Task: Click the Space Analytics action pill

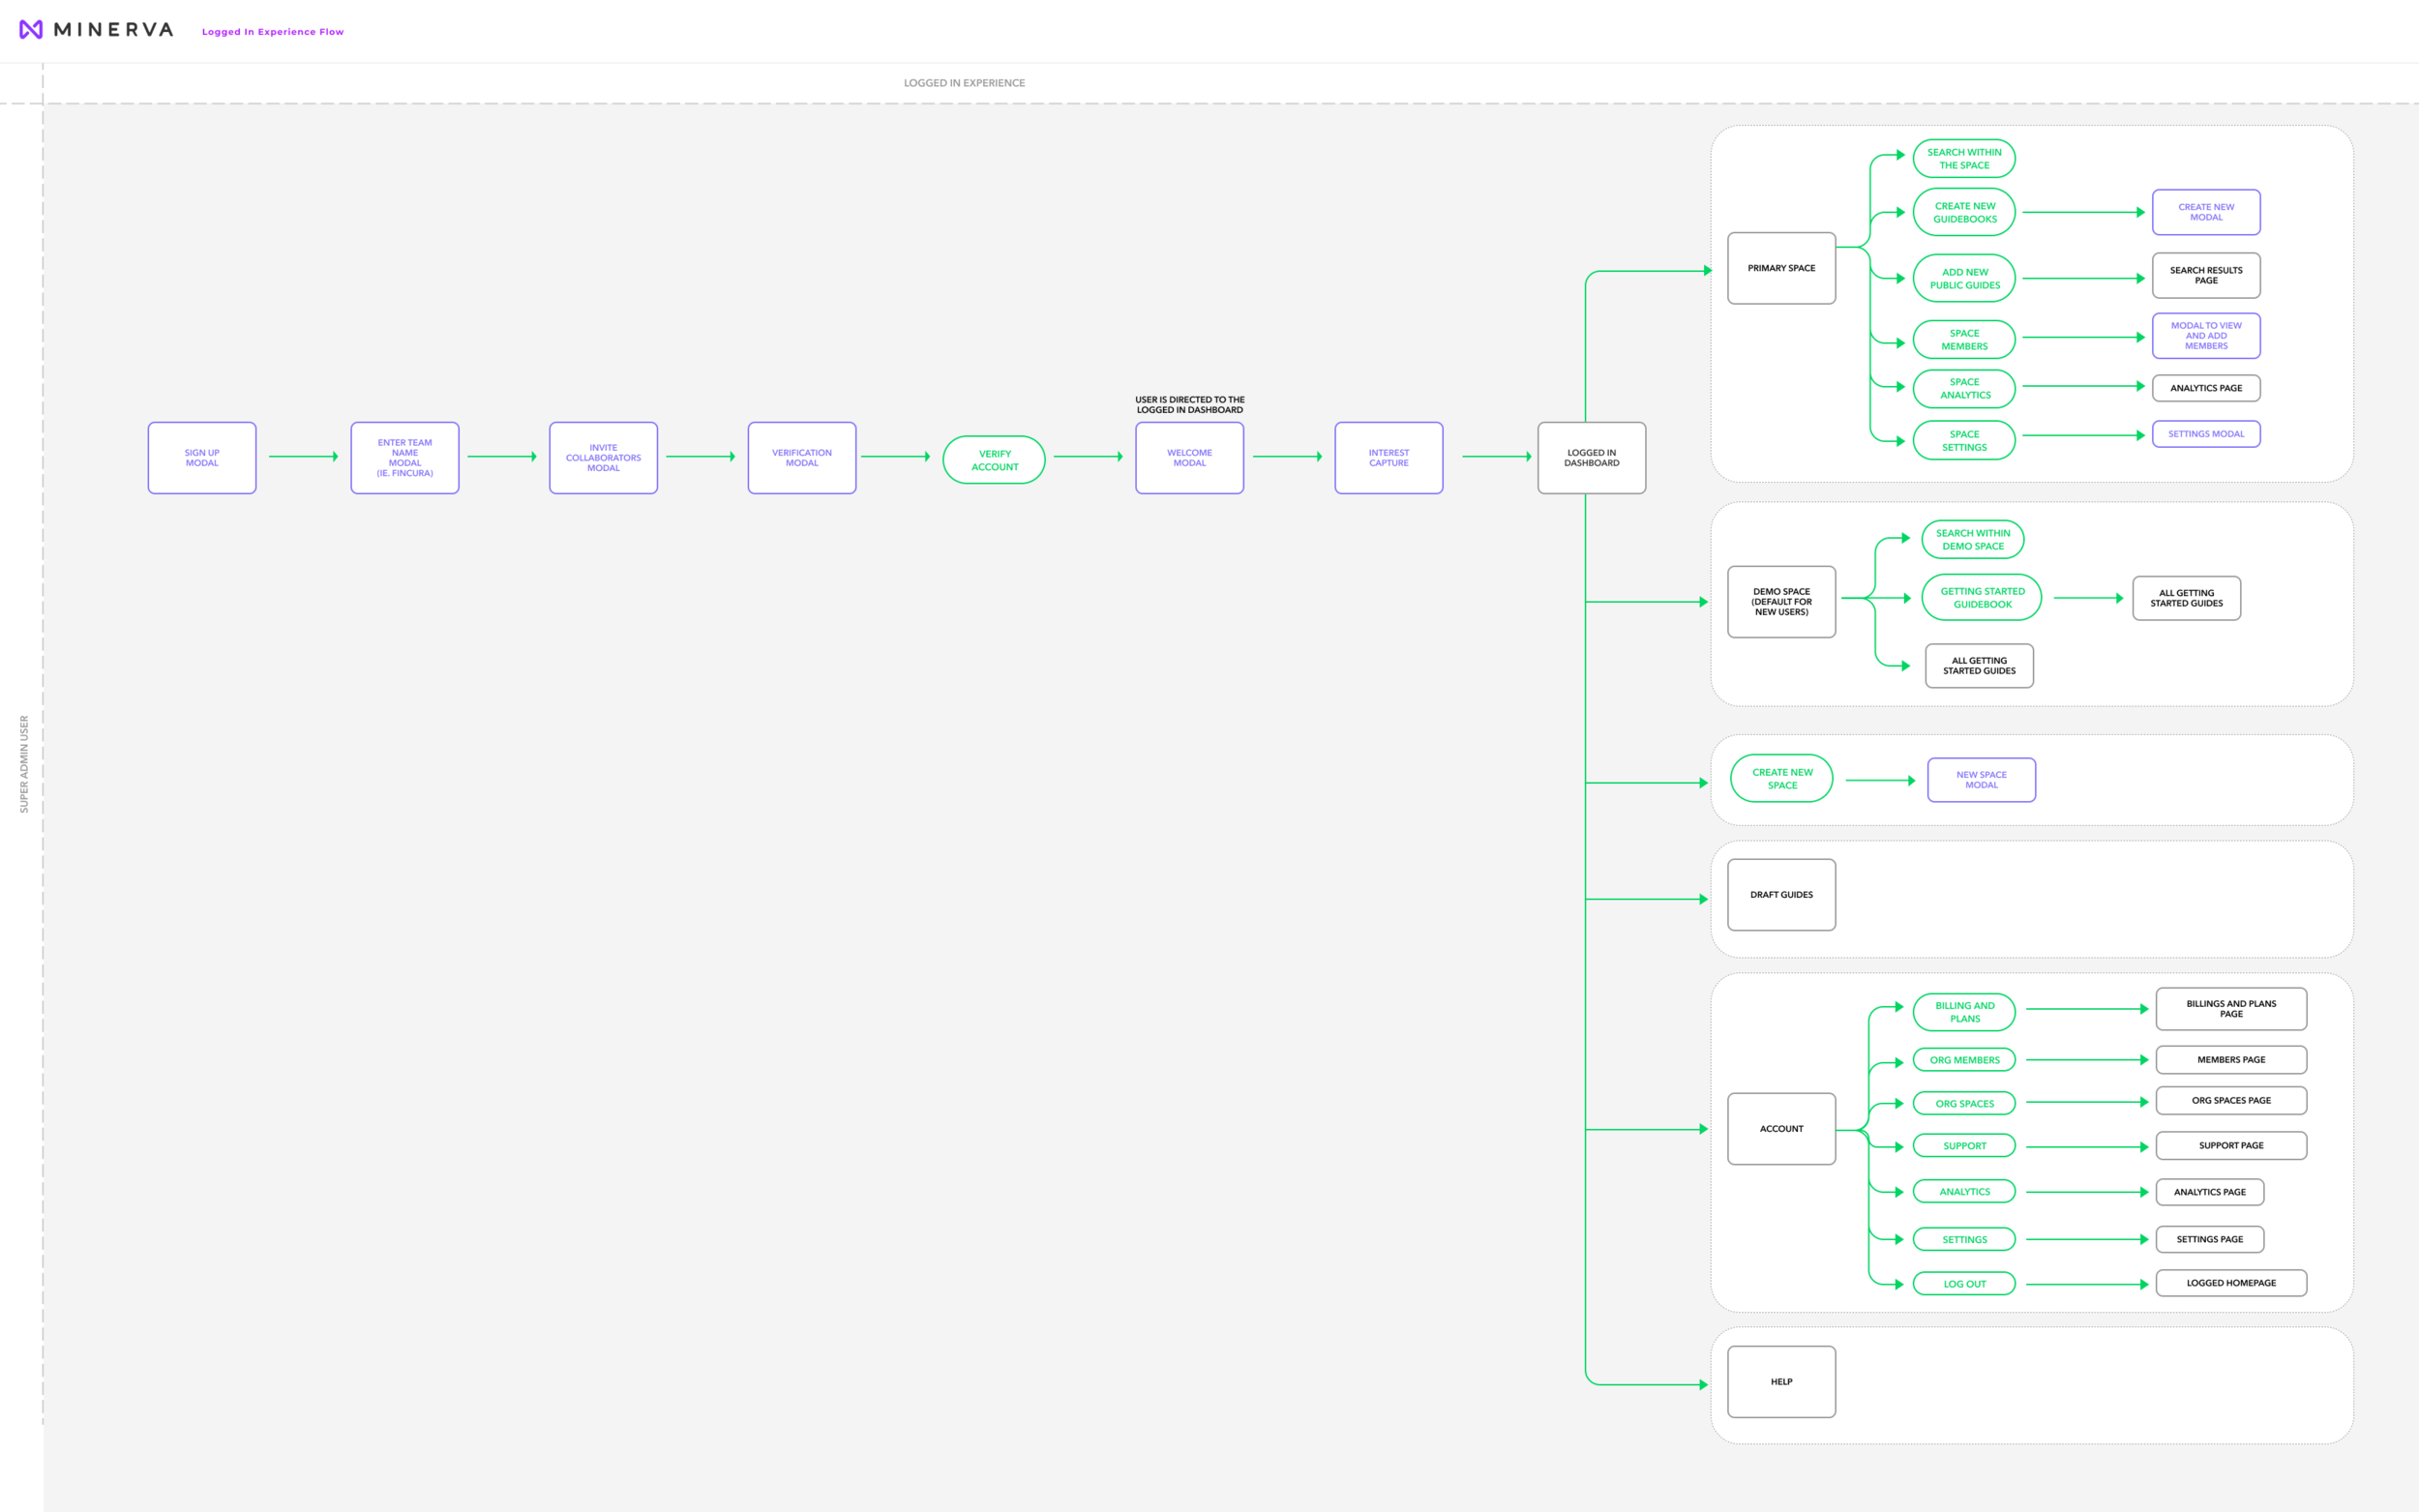Action: tap(1964, 388)
